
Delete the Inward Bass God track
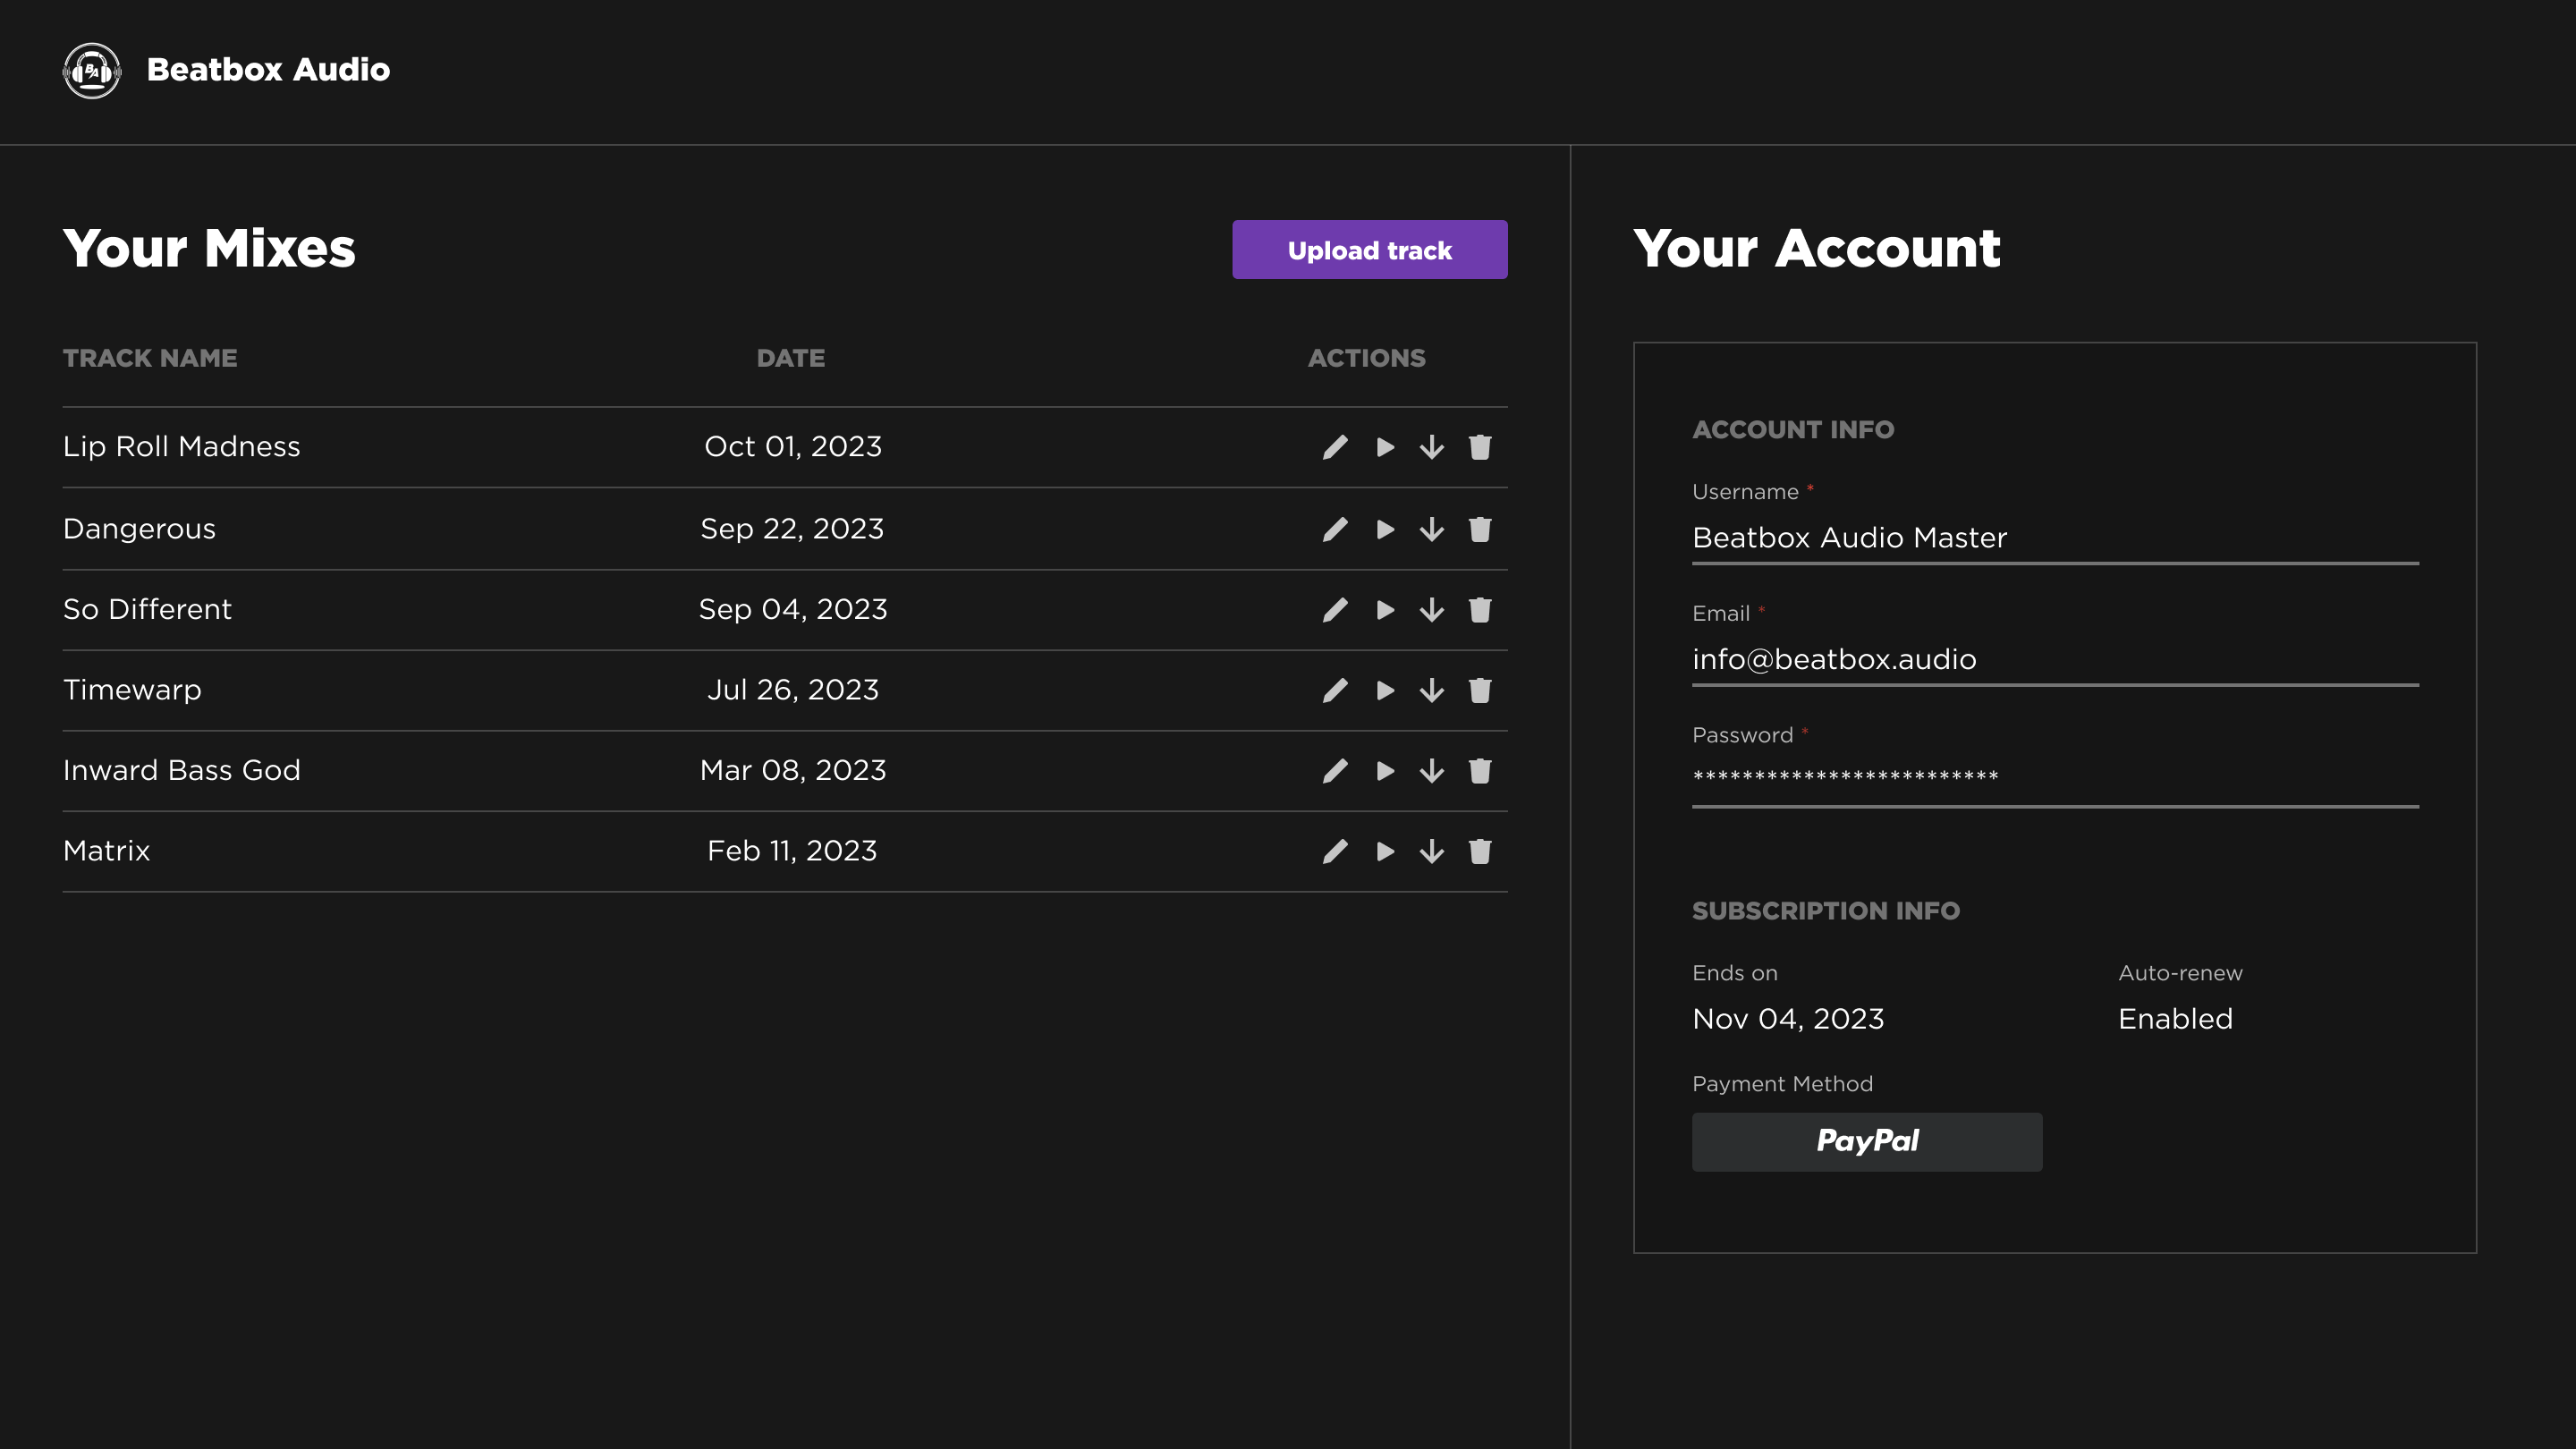(x=1480, y=771)
